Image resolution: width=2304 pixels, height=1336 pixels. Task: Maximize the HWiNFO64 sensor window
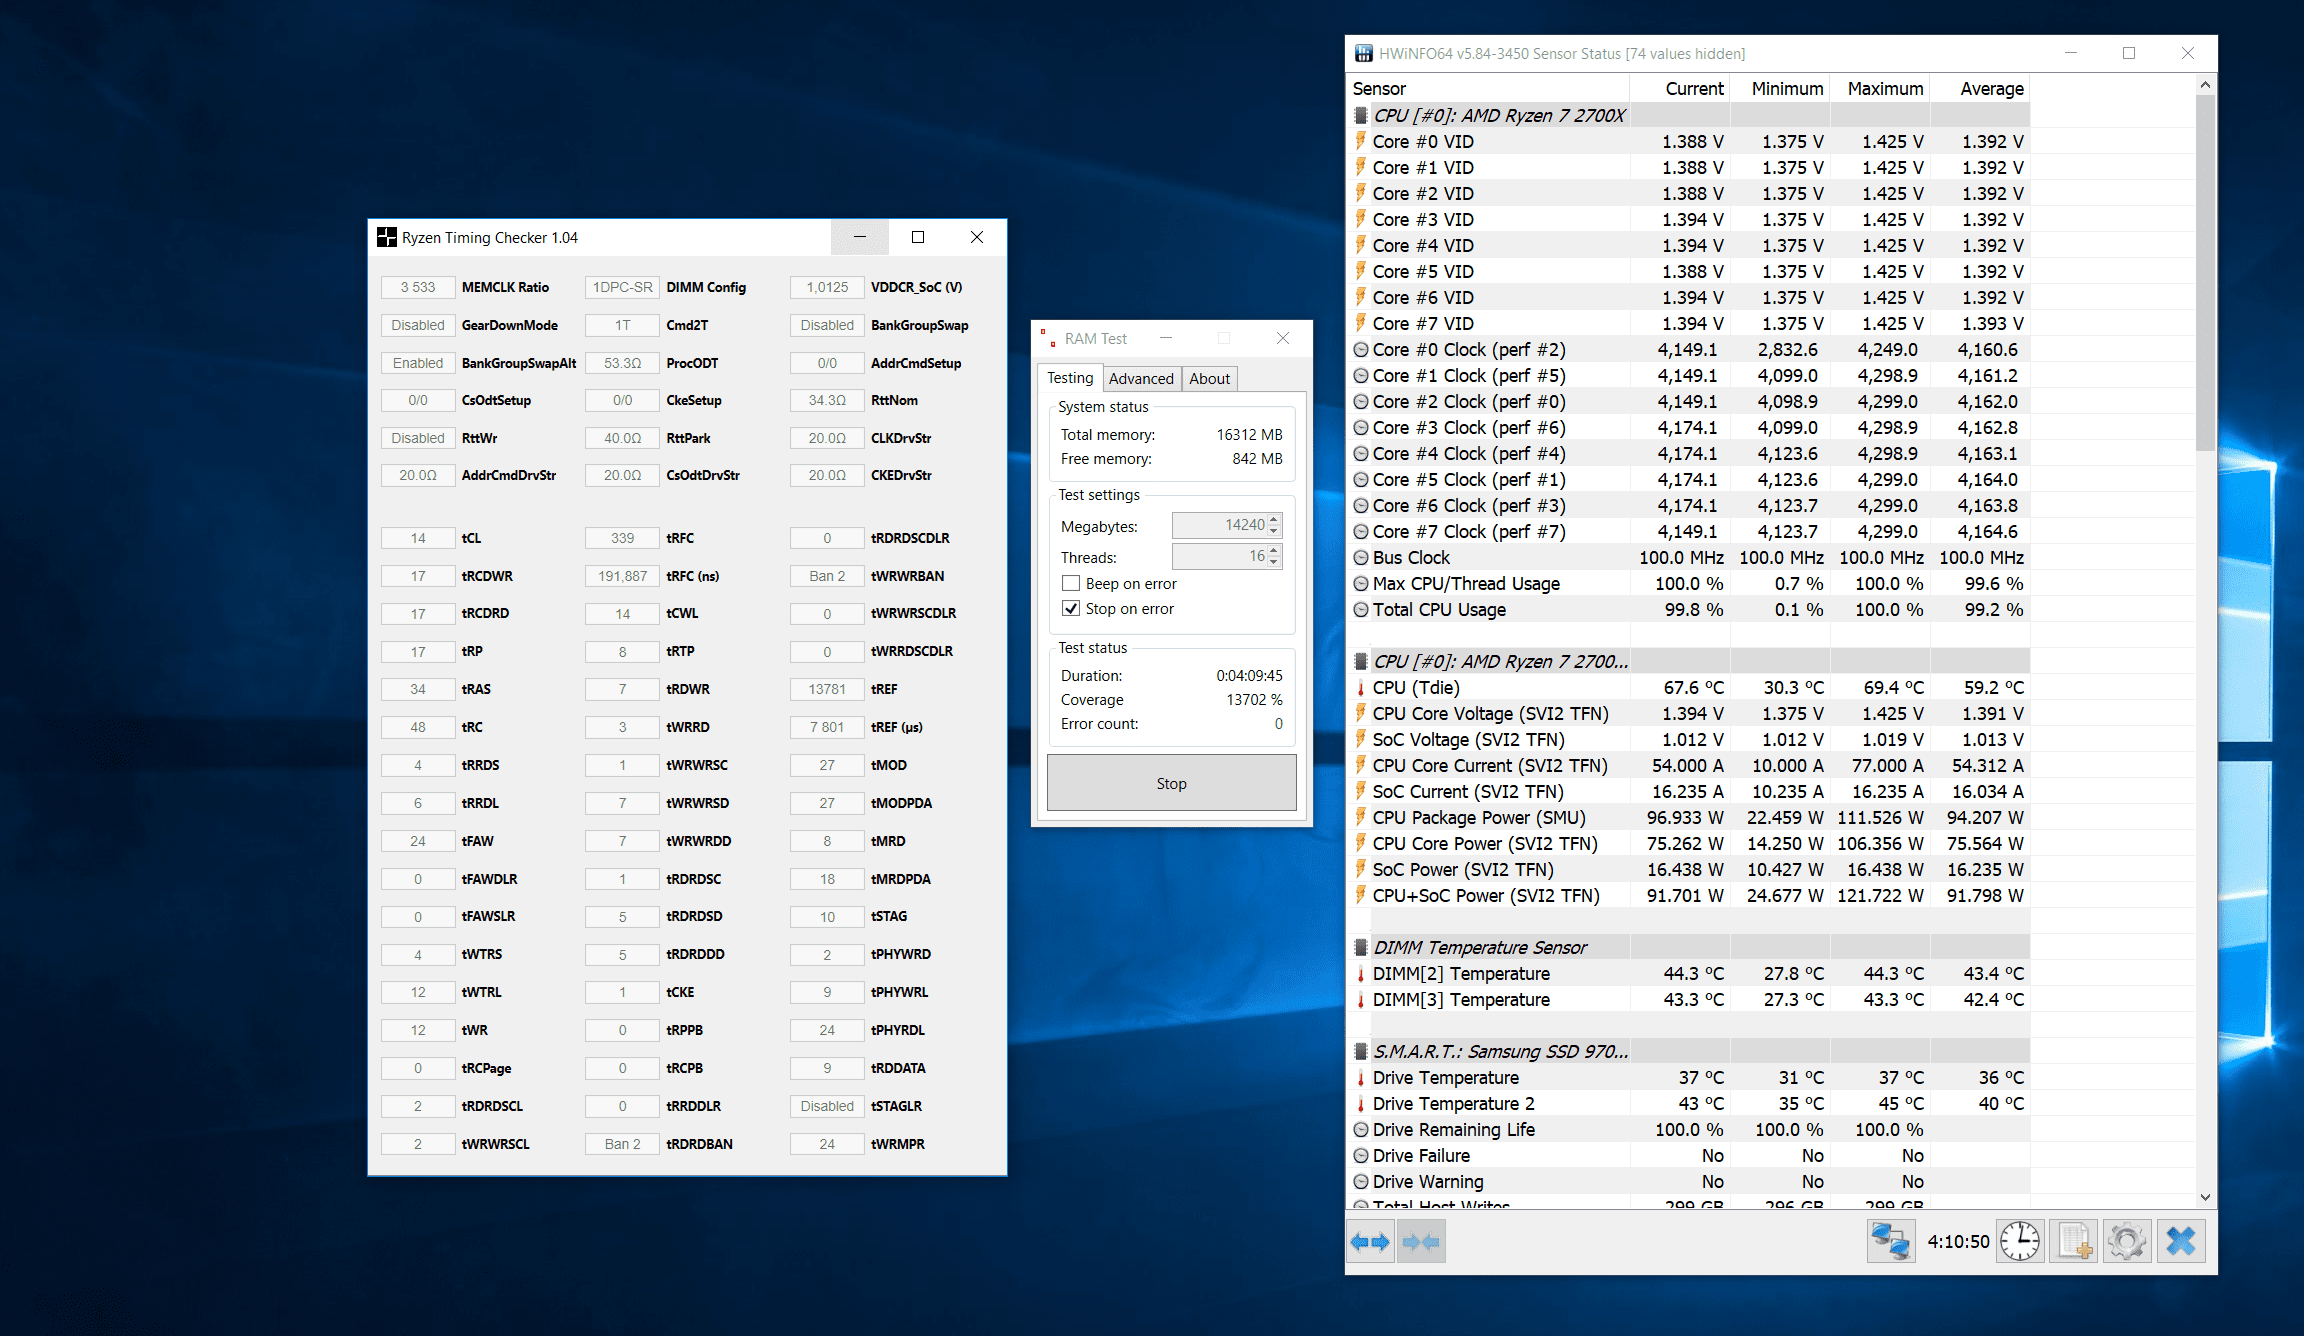tap(2129, 54)
